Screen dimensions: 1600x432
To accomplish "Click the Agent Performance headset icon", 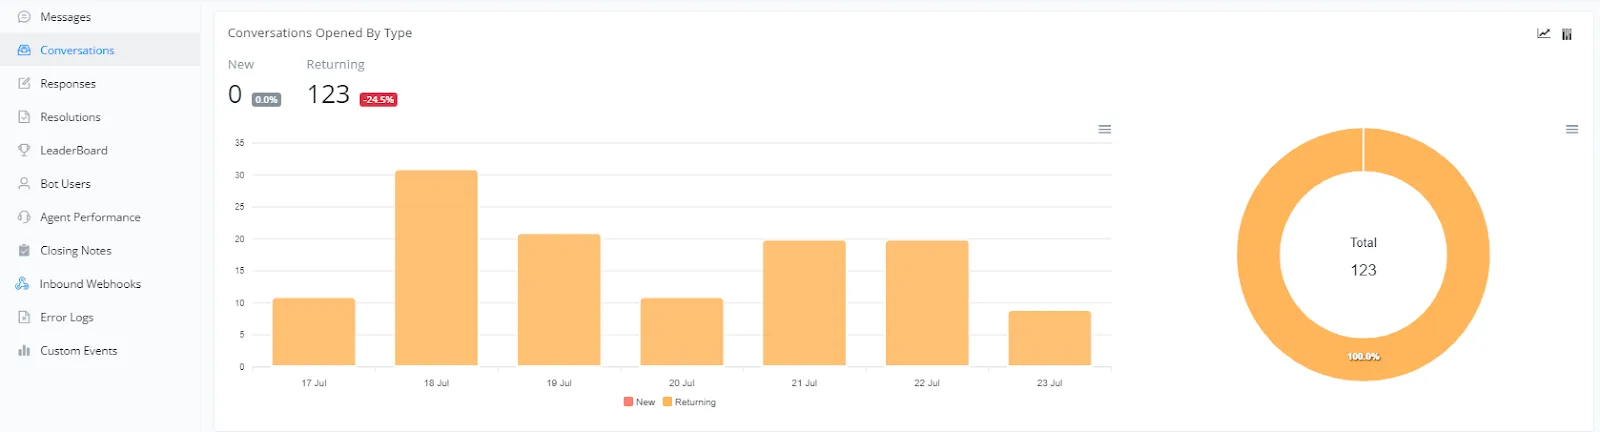I will click(24, 217).
